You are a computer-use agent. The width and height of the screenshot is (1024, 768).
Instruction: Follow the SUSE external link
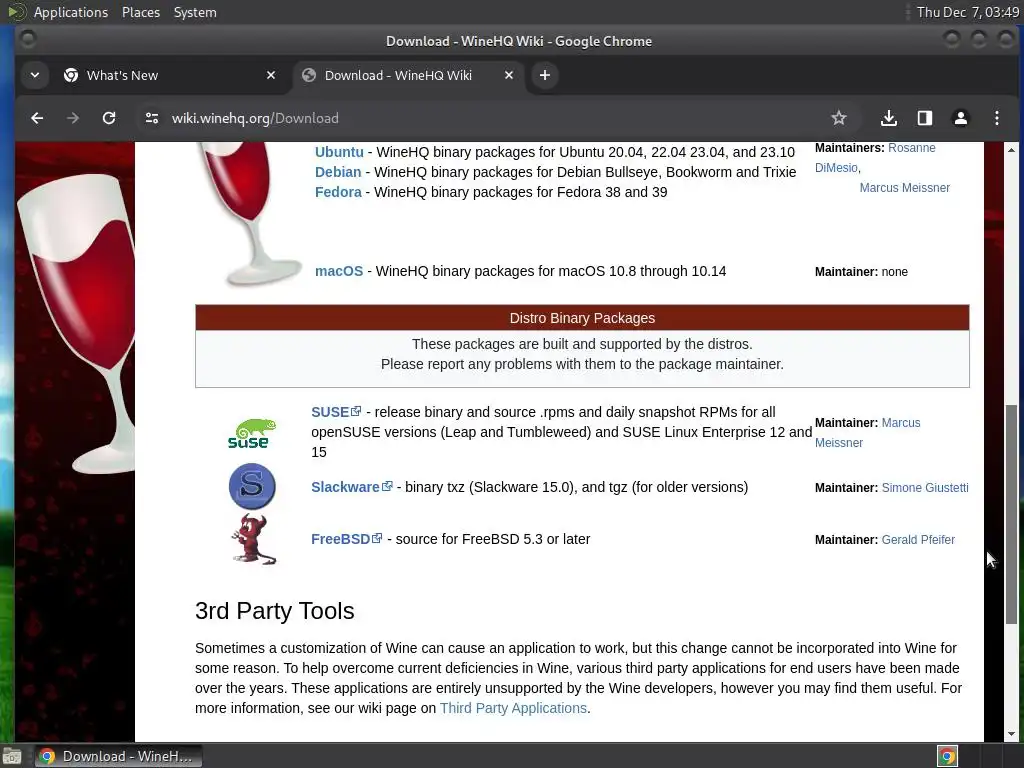336,412
